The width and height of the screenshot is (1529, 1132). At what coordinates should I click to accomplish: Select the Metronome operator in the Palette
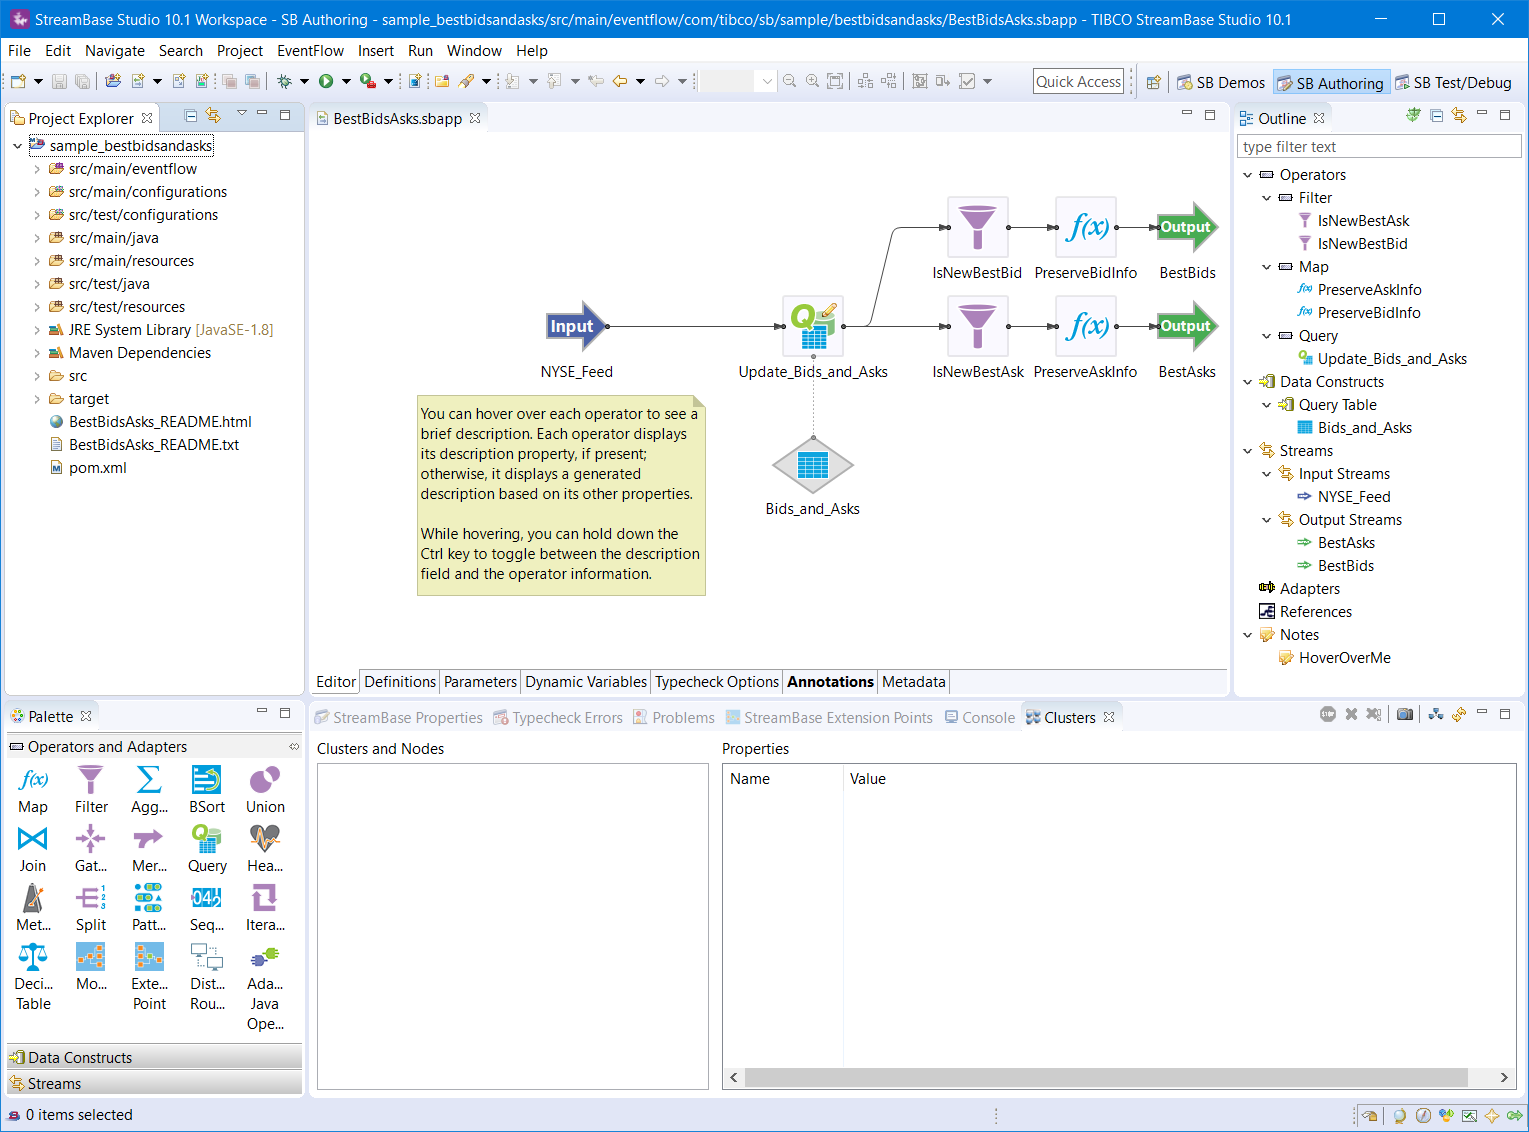(x=33, y=908)
